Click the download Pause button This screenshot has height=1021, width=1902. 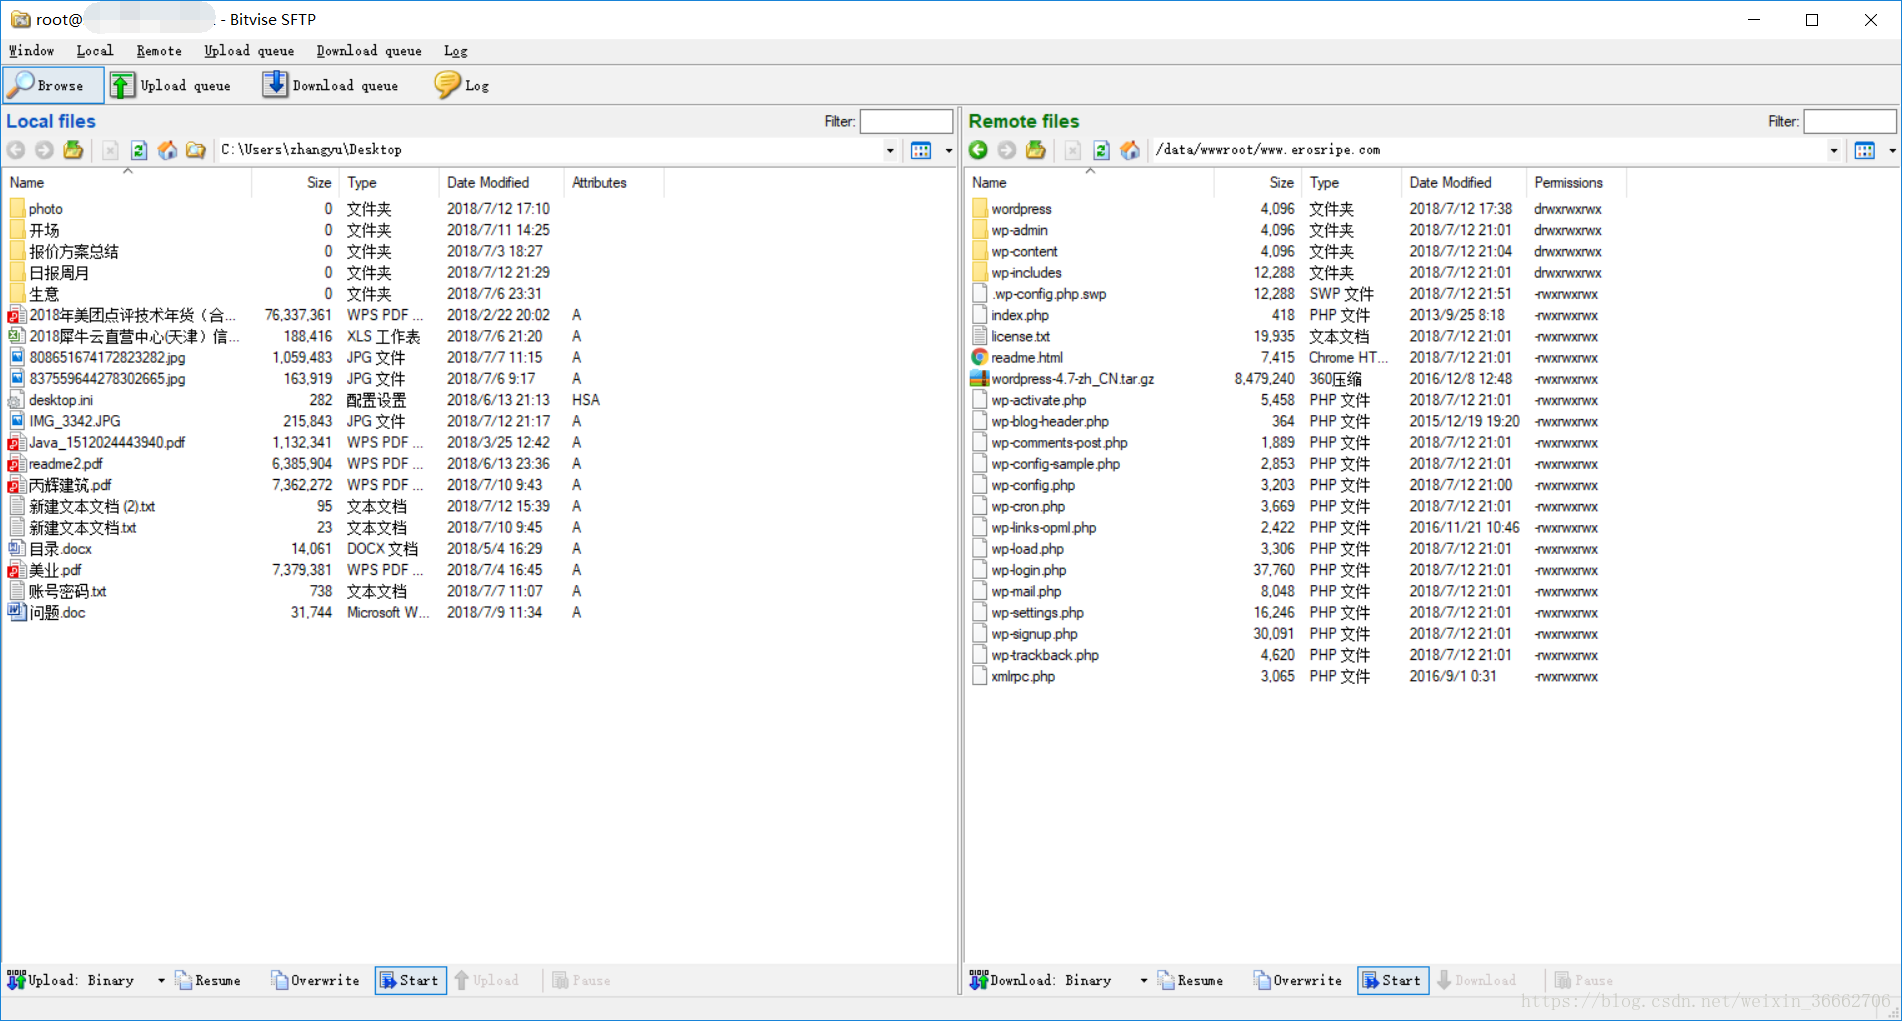(1583, 981)
